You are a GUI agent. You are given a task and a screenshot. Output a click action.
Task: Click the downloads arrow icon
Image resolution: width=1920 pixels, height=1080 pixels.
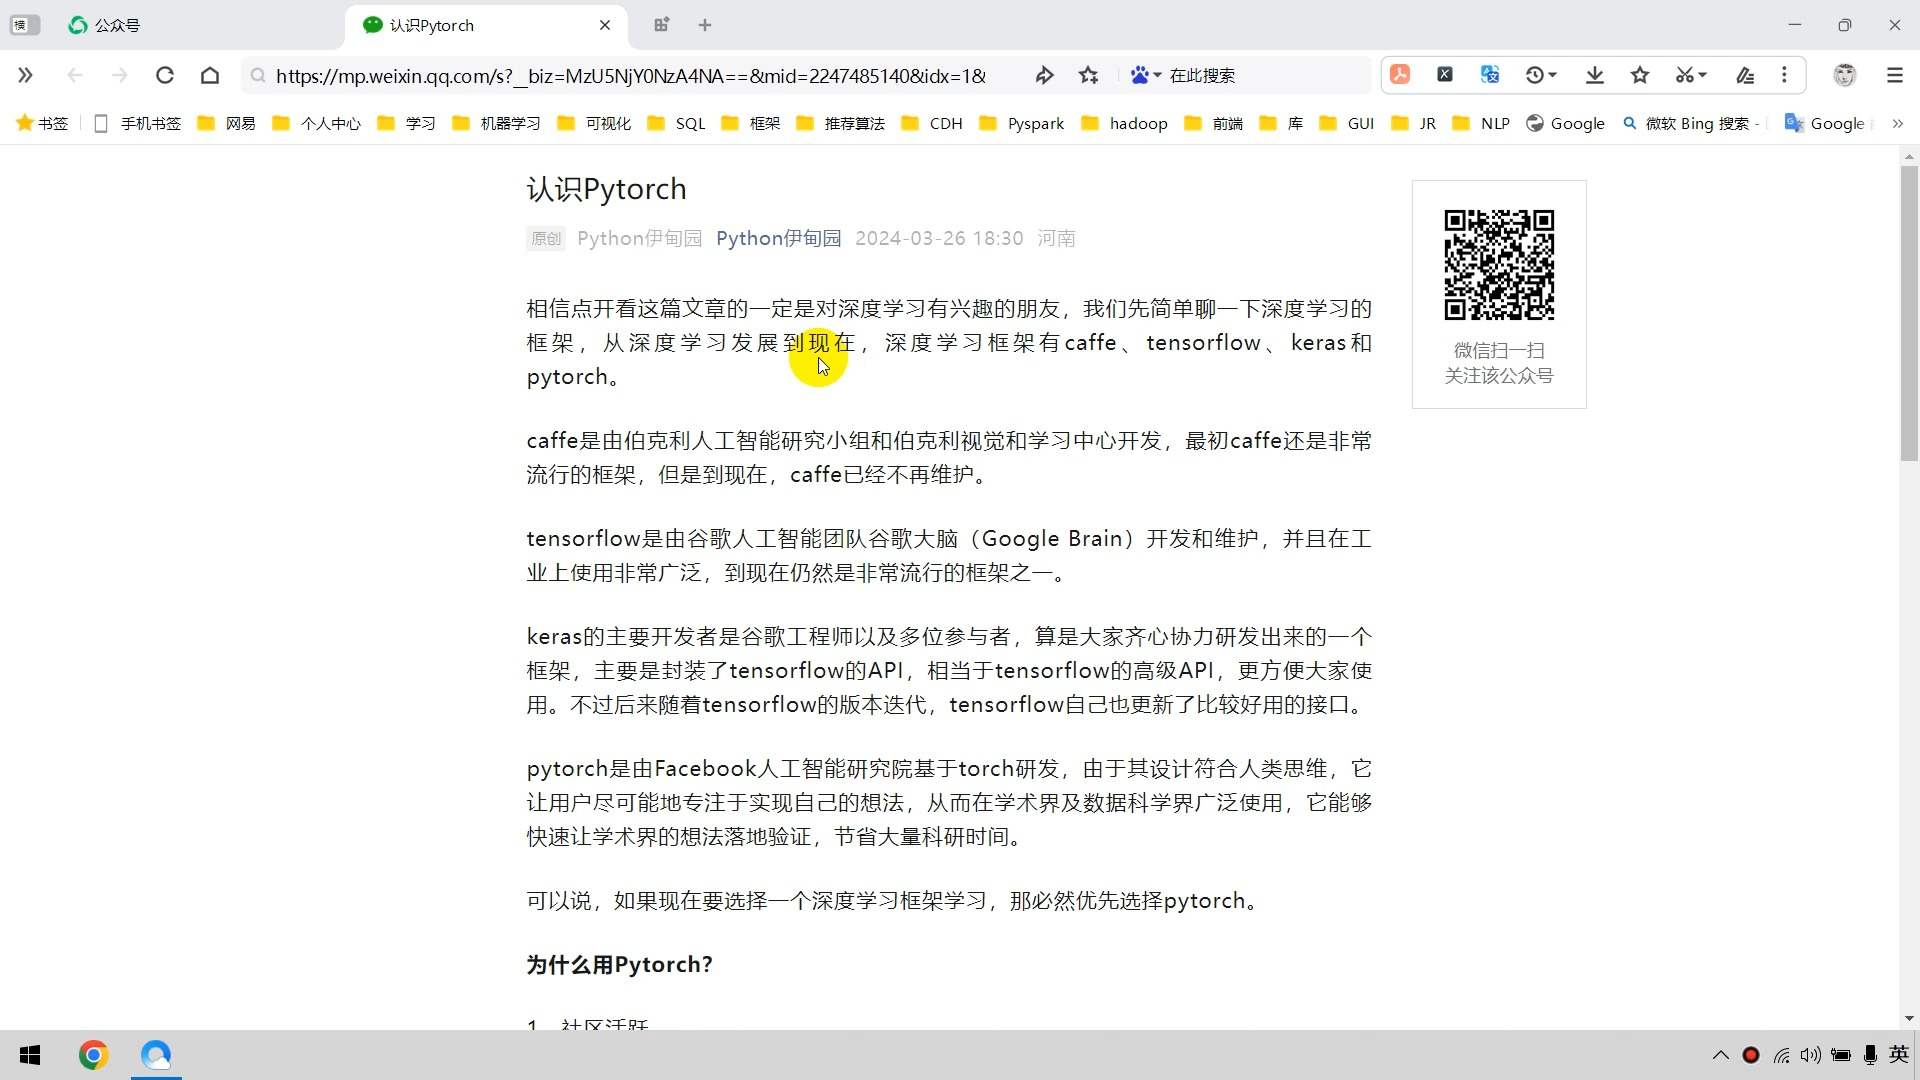[x=1595, y=75]
